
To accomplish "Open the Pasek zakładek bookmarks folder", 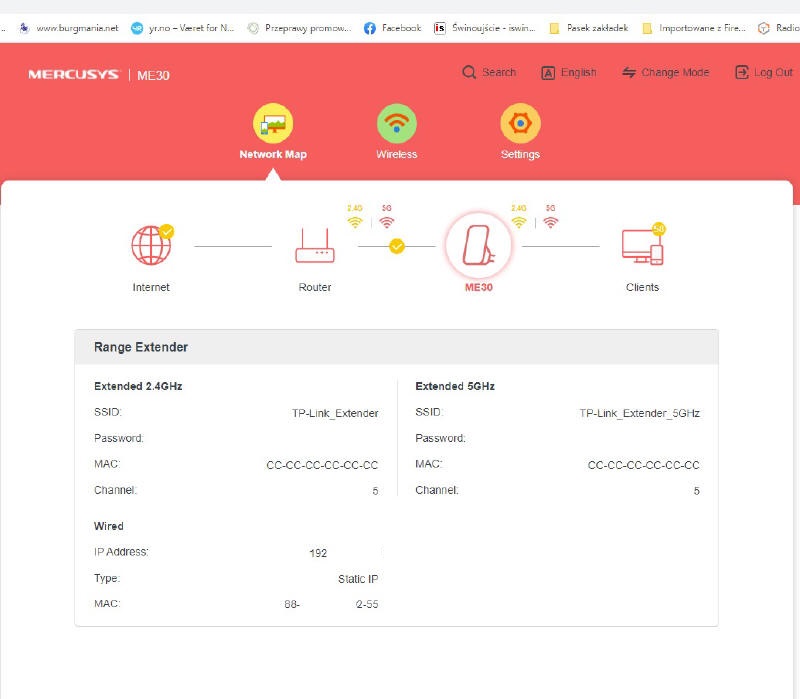I will click(589, 28).
